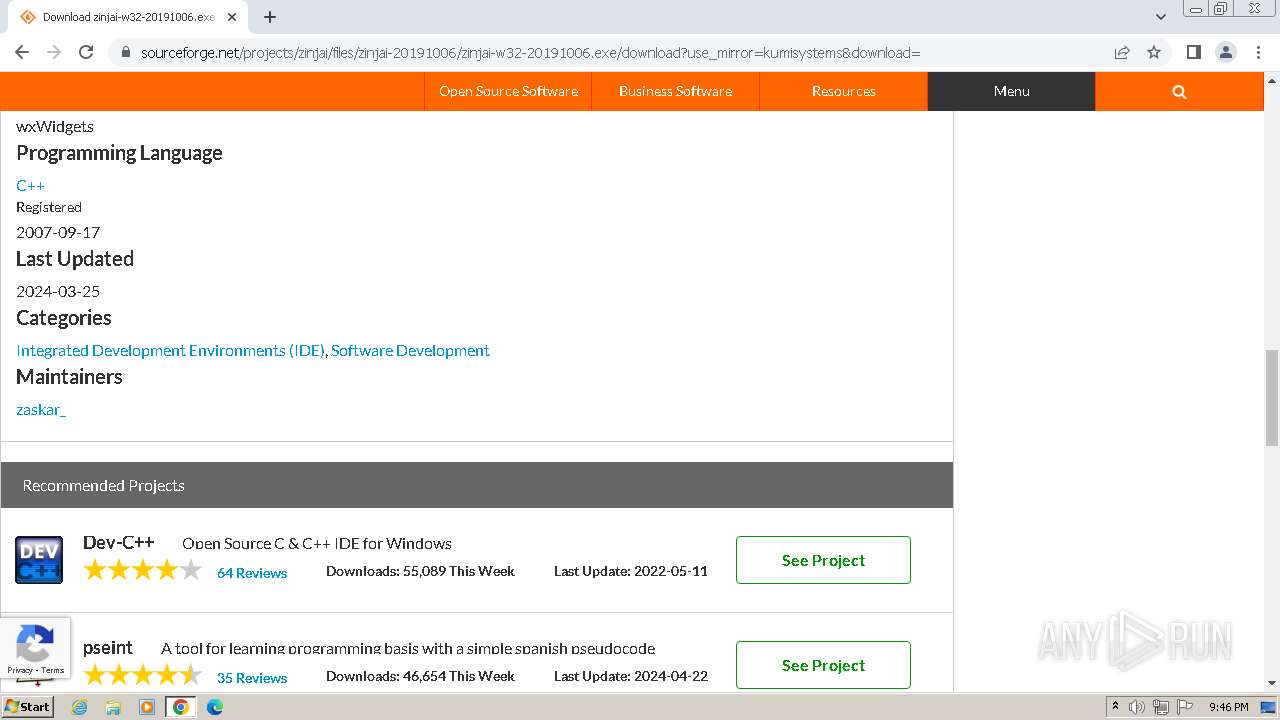The image size is (1280, 720).
Task: Open File Explorer from the taskbar
Action: [113, 707]
